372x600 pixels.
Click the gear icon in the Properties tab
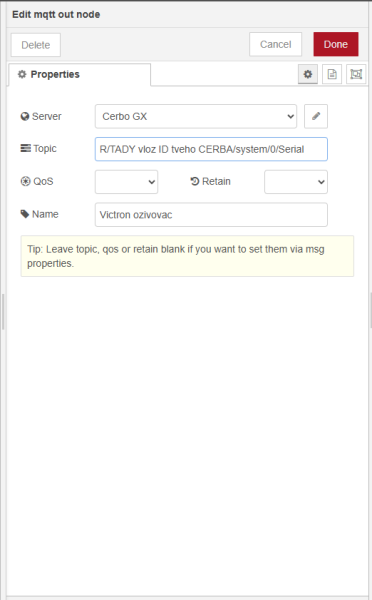[22, 74]
